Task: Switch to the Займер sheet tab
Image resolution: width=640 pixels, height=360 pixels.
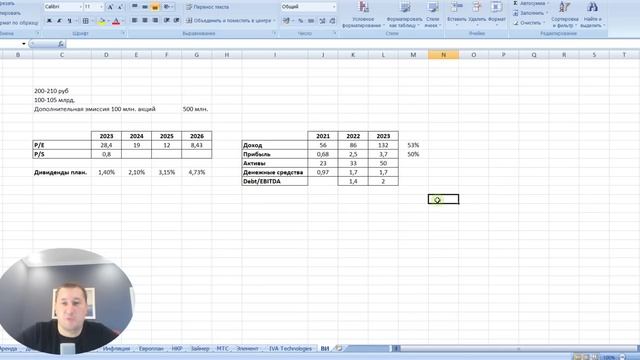Action: [x=200, y=349]
